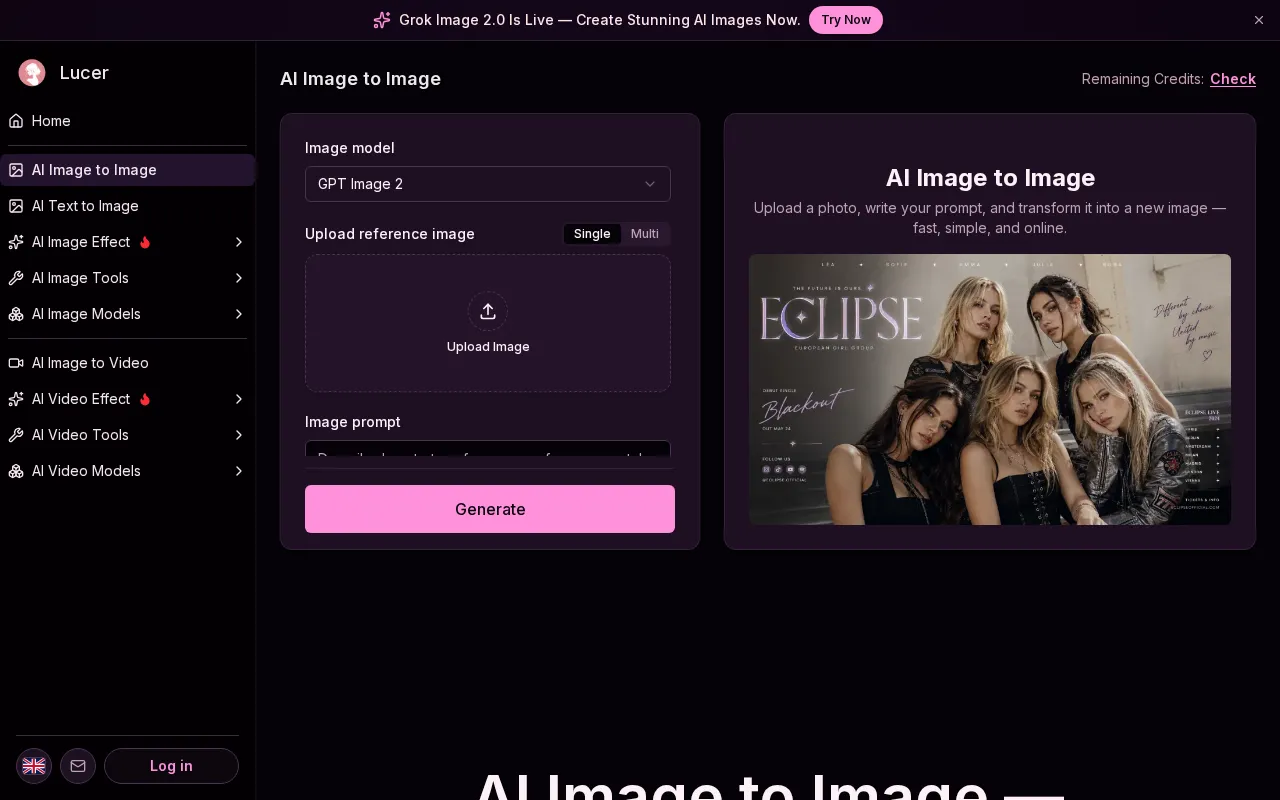
Task: Open the Image model dropdown
Action: click(x=488, y=184)
